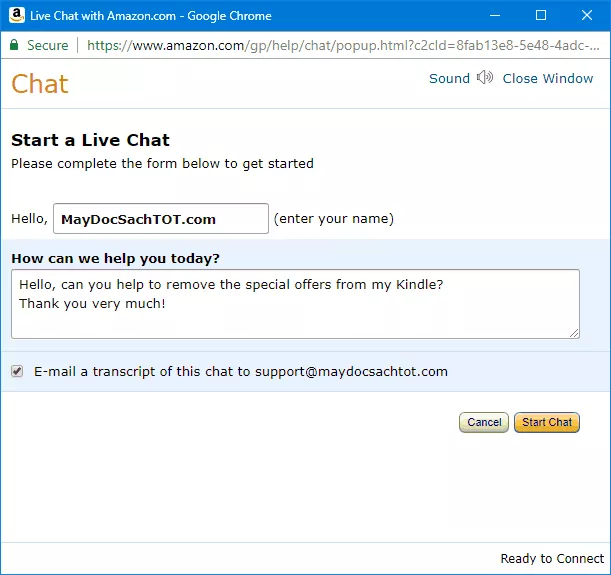Click 'Please complete the form below' text
Viewport: 611px width, 575px height.
click(x=162, y=164)
